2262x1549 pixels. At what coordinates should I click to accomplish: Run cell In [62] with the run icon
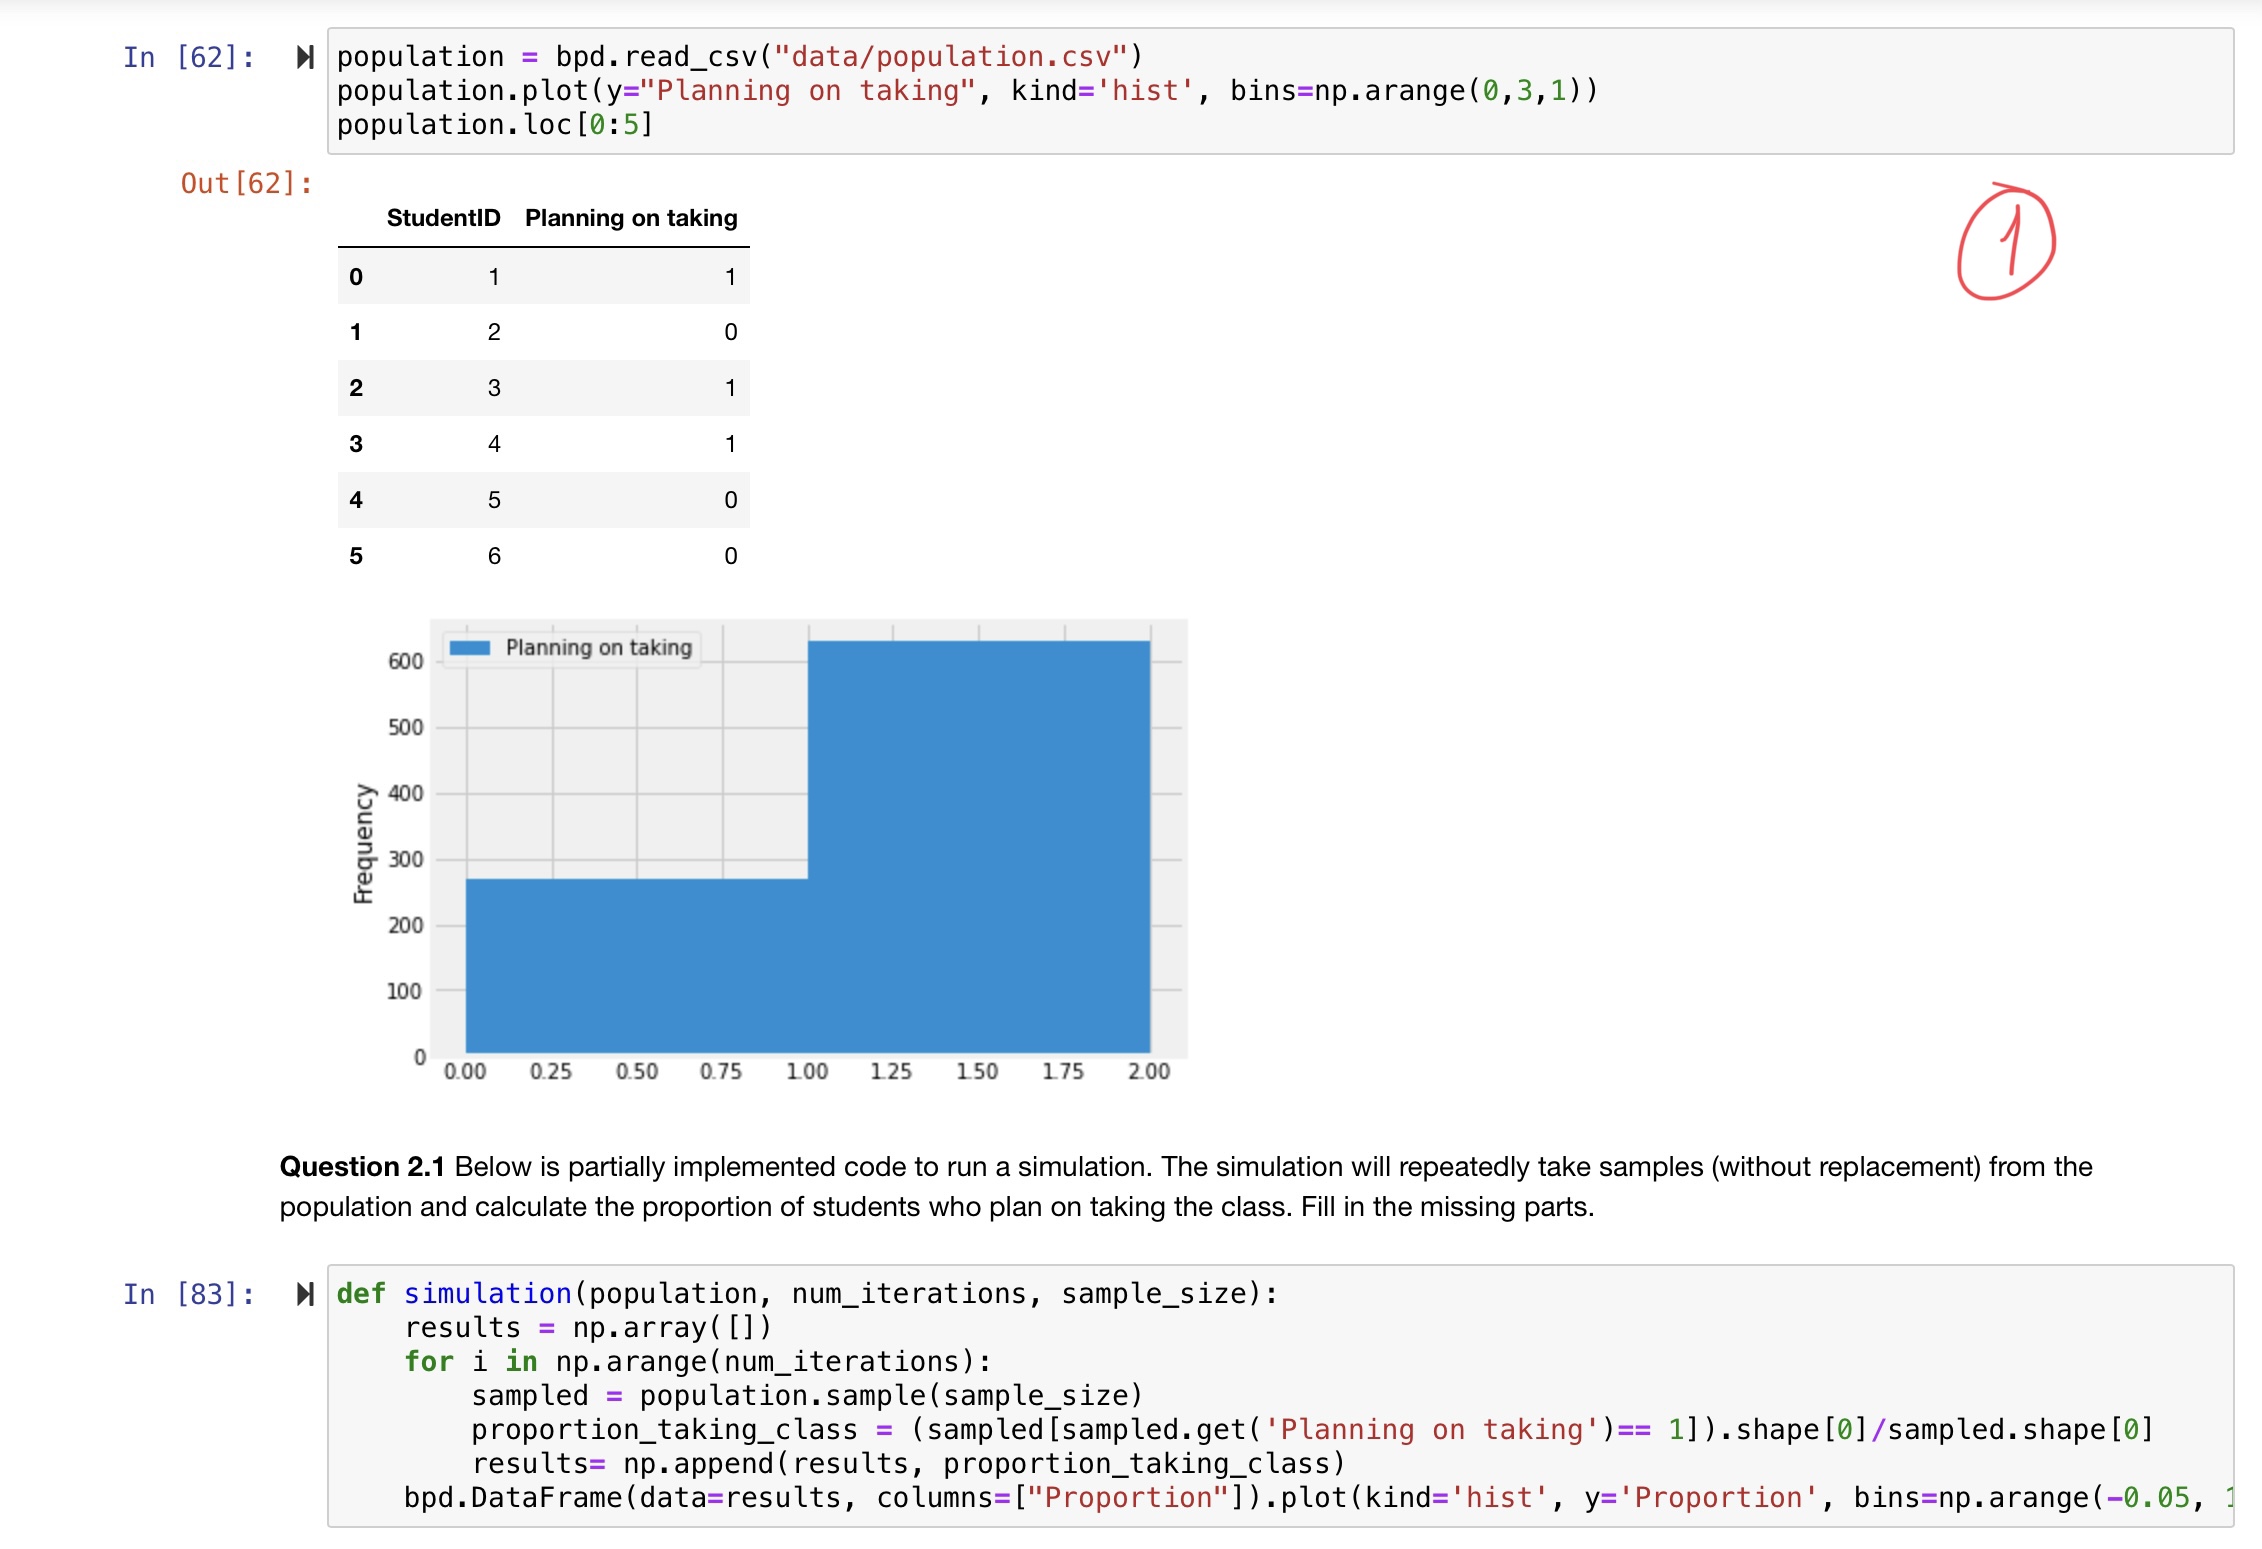coord(305,57)
